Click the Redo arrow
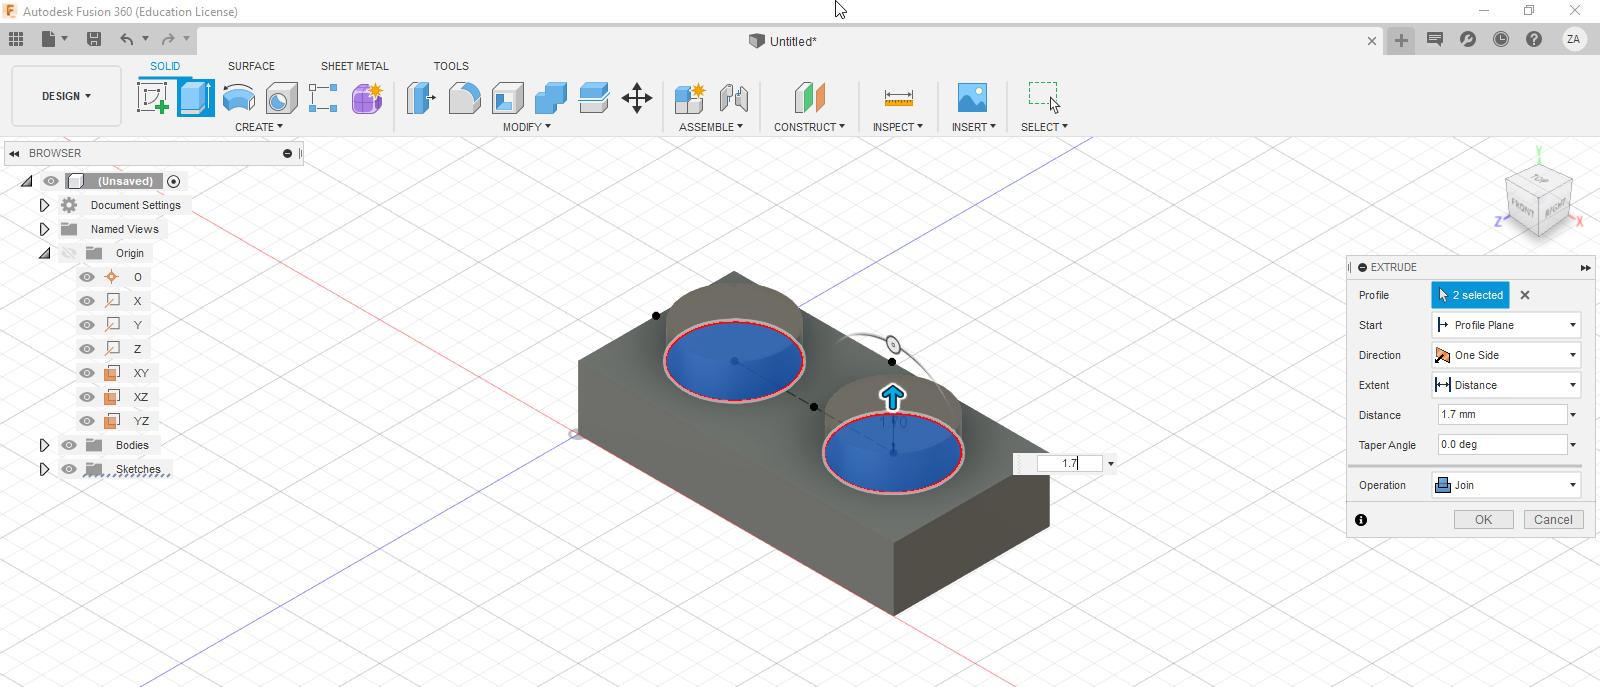This screenshot has height=687, width=1600. 168,39
